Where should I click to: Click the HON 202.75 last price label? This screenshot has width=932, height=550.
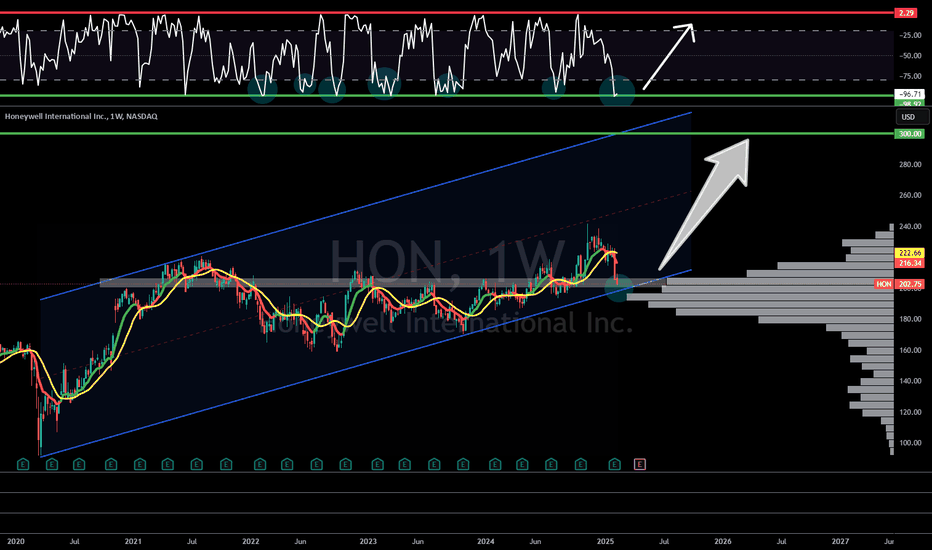pos(899,284)
